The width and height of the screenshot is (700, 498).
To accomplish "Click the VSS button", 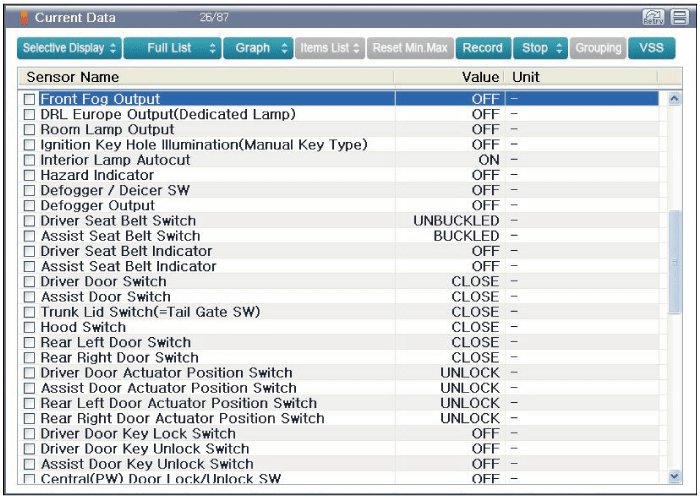I will (651, 48).
